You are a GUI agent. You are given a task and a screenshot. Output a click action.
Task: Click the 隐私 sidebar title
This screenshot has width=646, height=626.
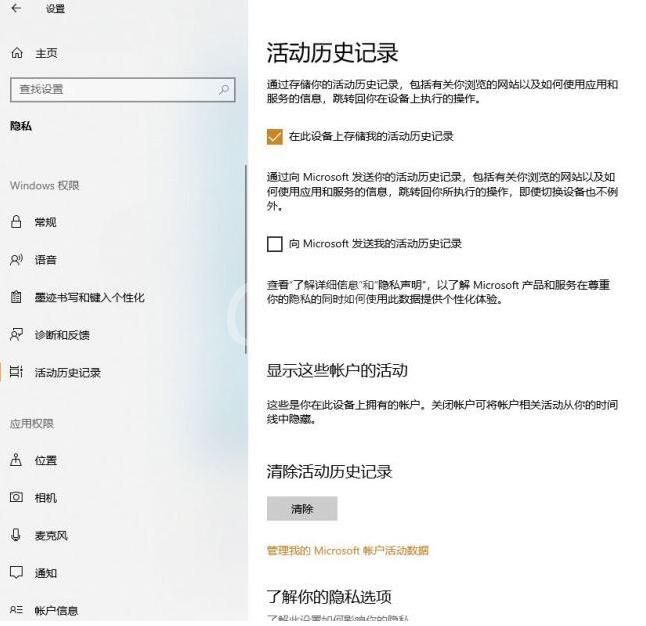point(21,126)
